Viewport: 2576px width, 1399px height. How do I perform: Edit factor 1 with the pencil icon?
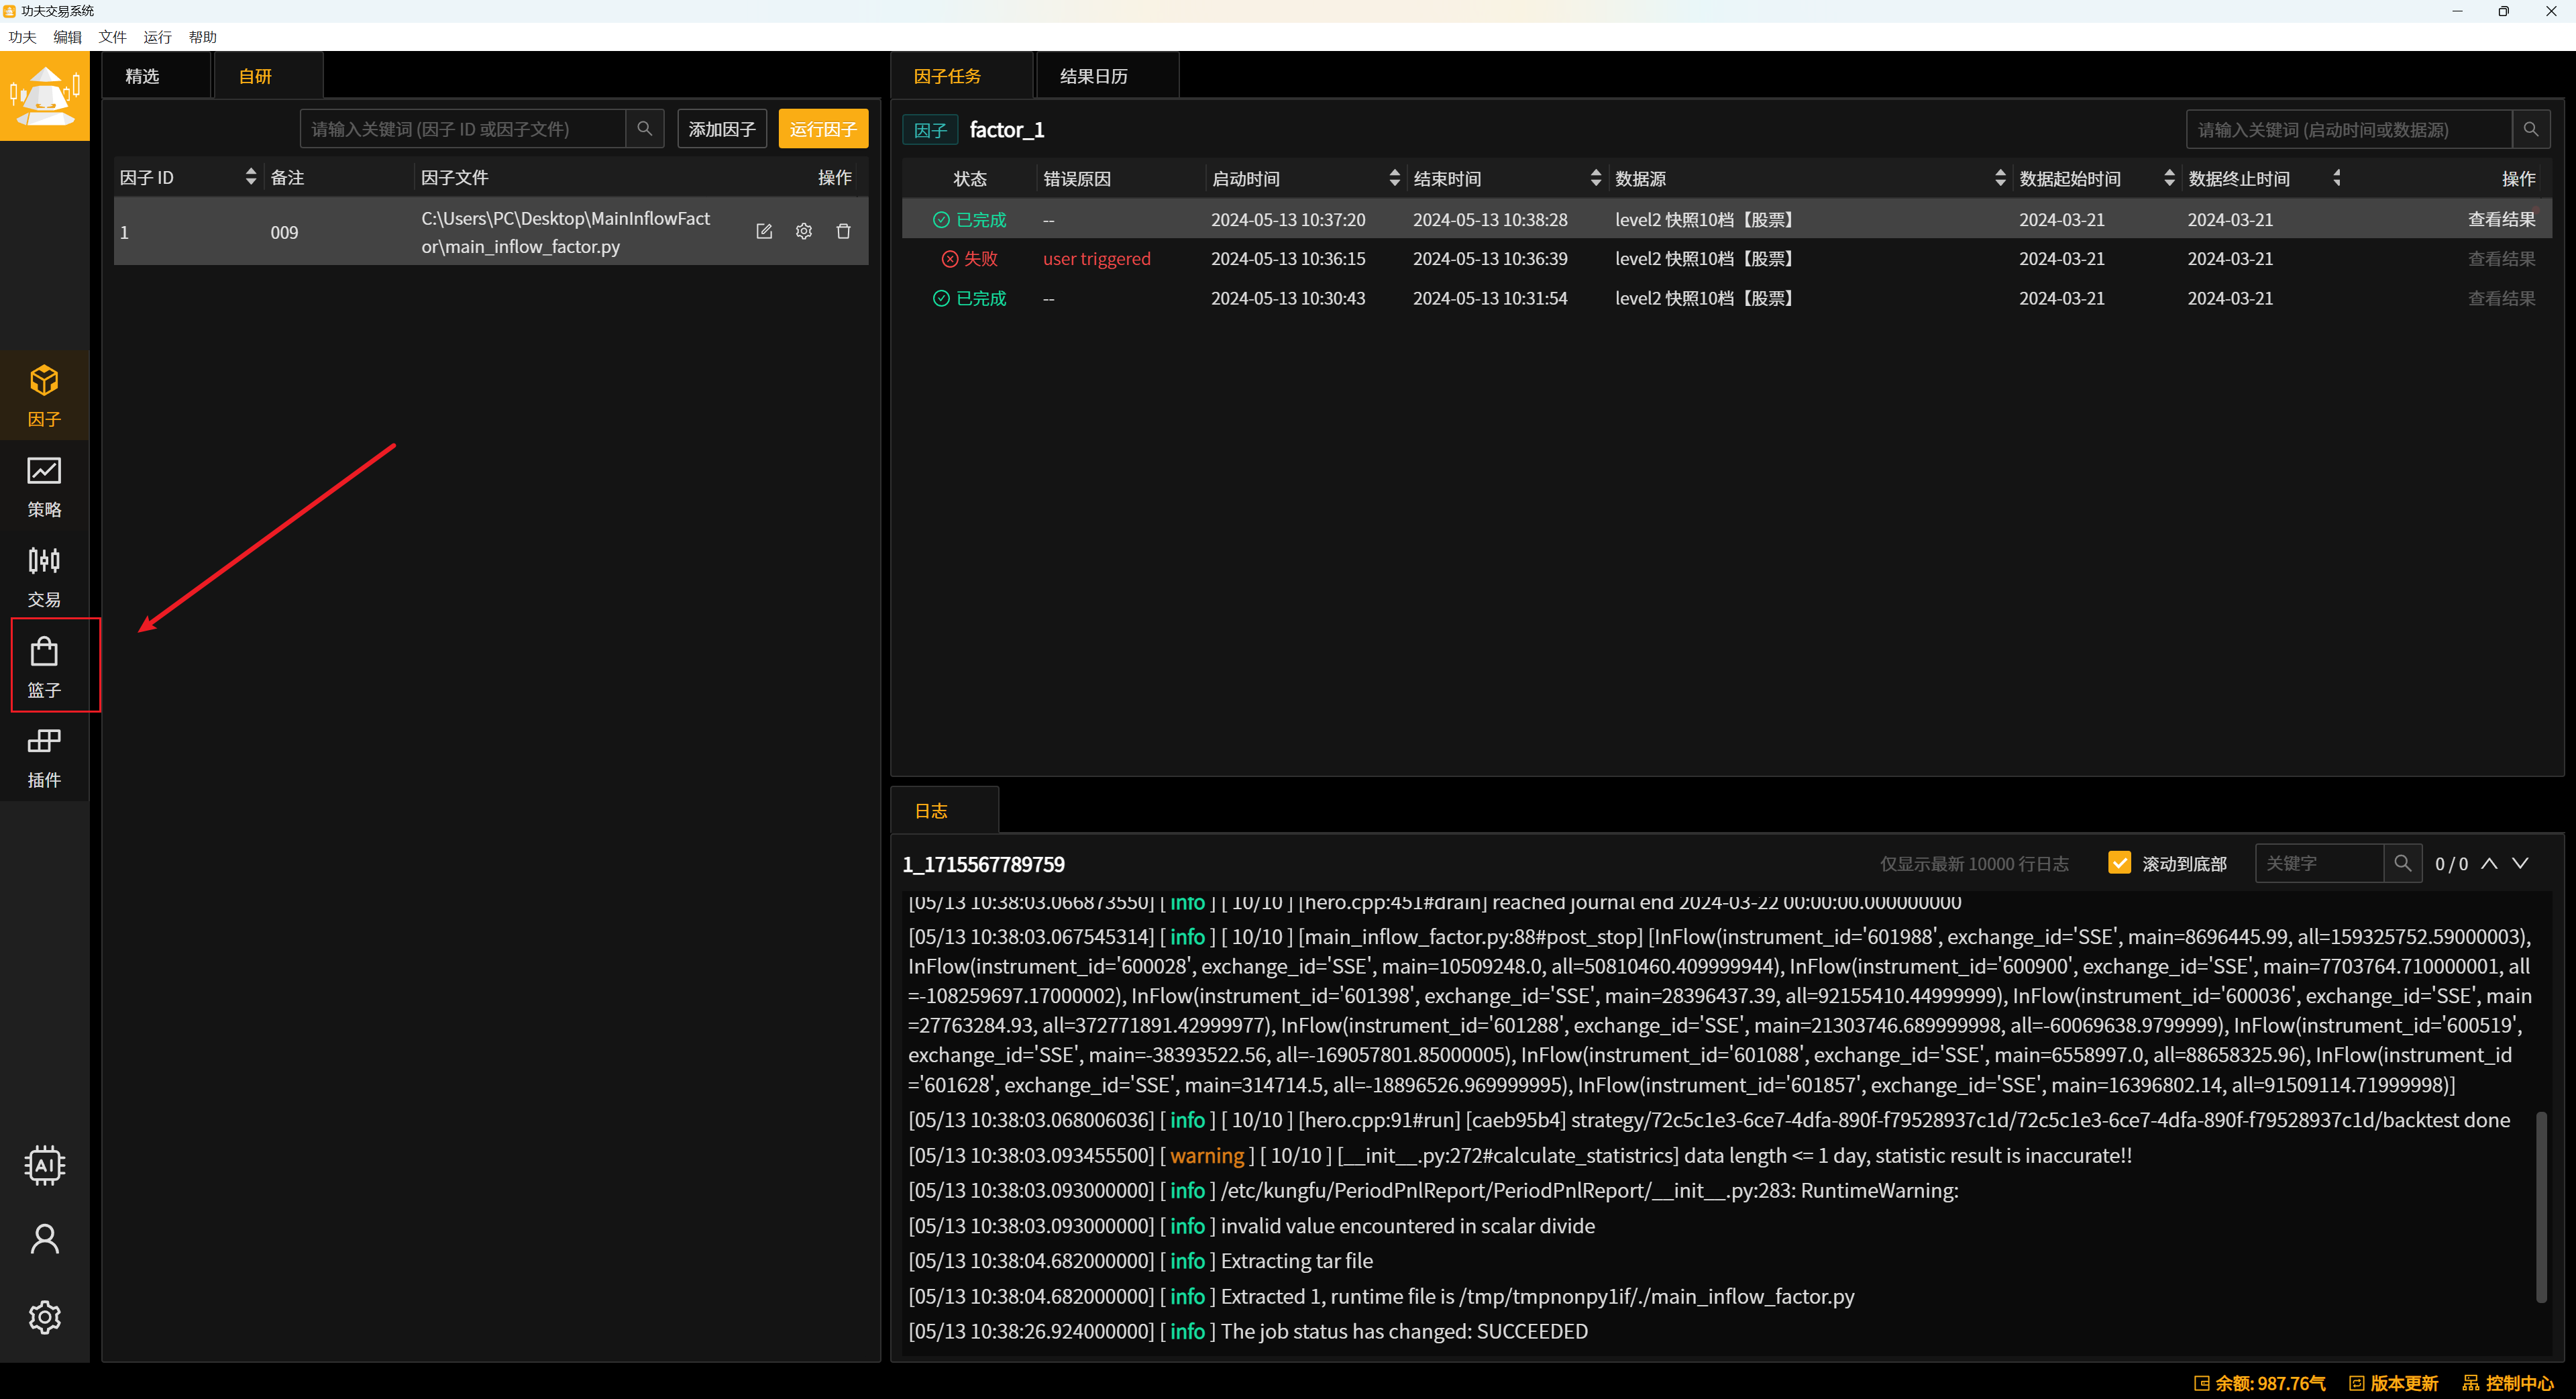coord(764,231)
